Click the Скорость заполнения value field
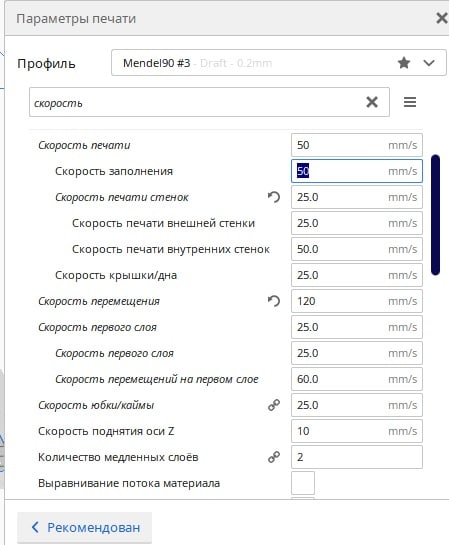 pyautogui.click(x=357, y=171)
